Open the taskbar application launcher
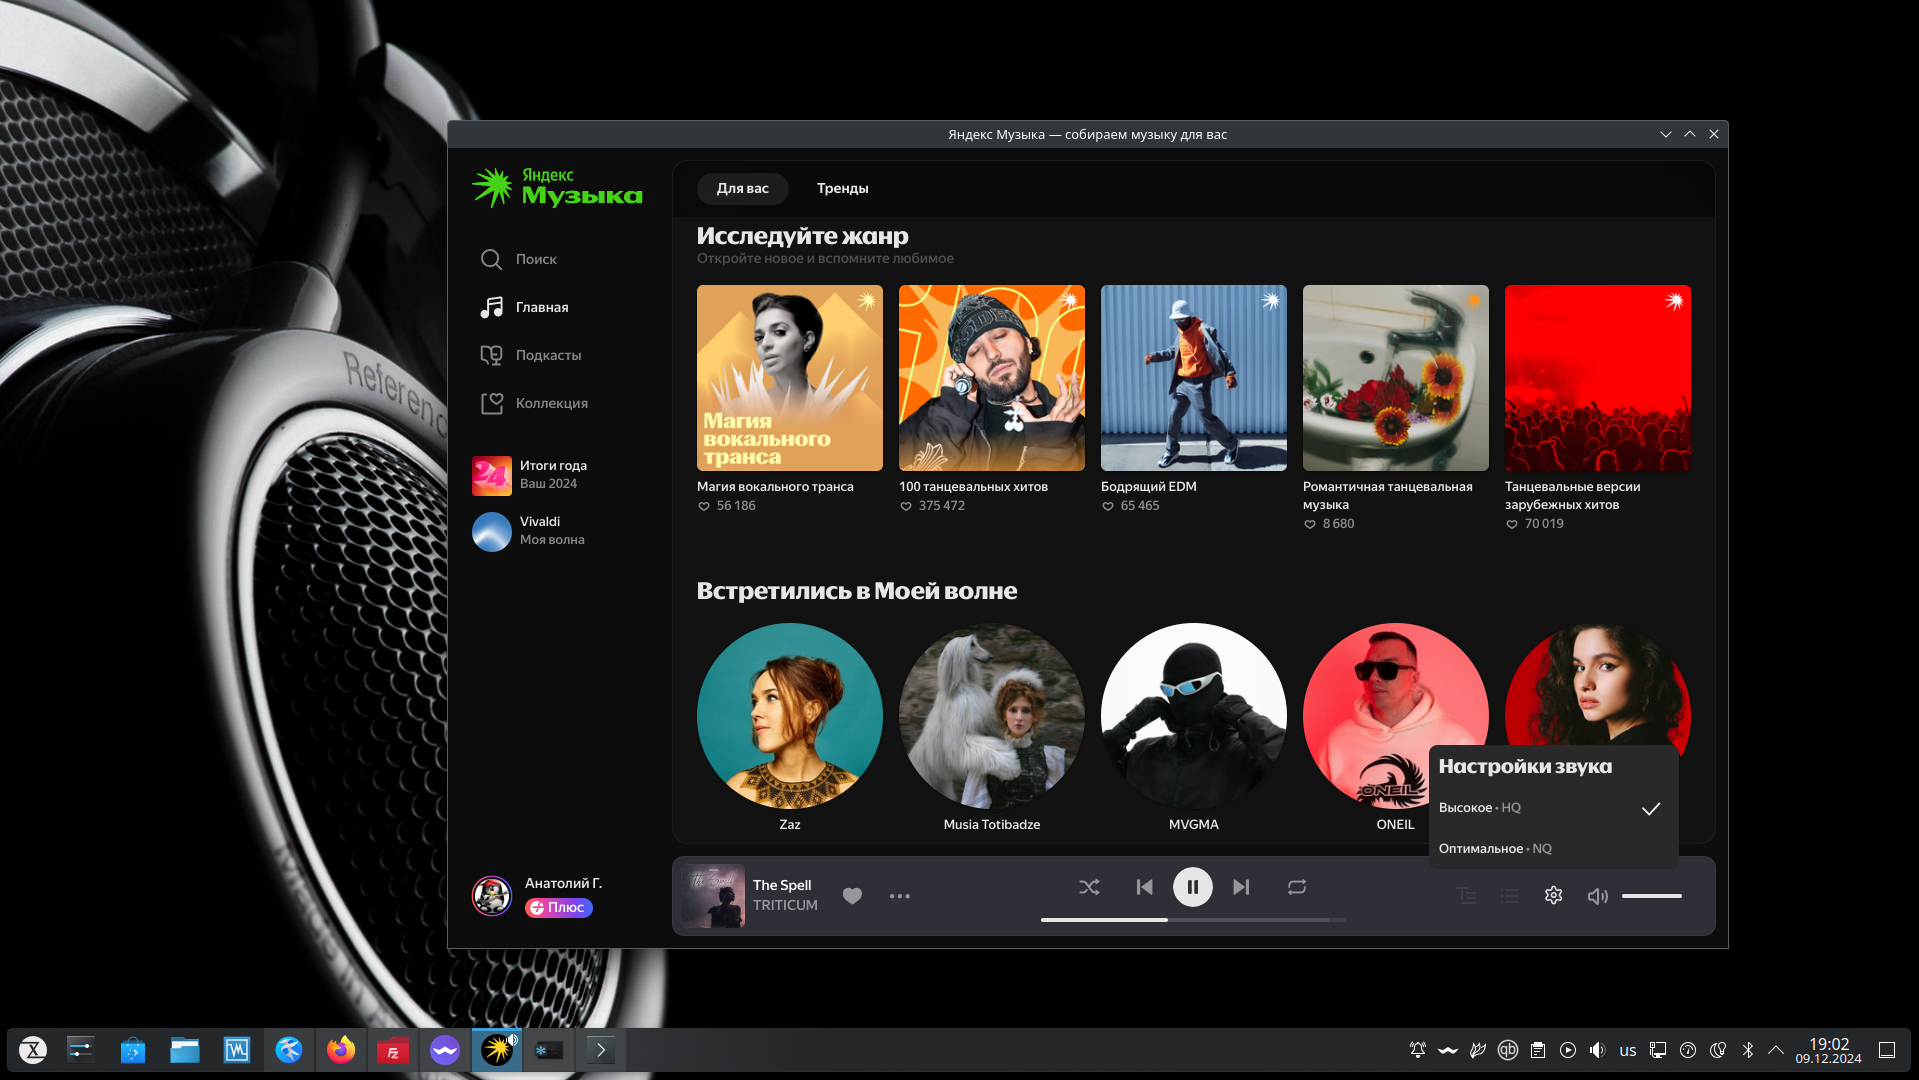This screenshot has height=1080, width=1919. [33, 1050]
